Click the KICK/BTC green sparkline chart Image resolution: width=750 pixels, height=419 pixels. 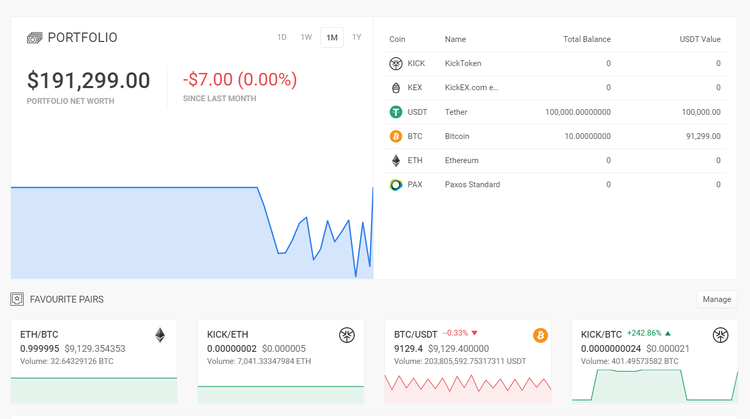coord(655,386)
